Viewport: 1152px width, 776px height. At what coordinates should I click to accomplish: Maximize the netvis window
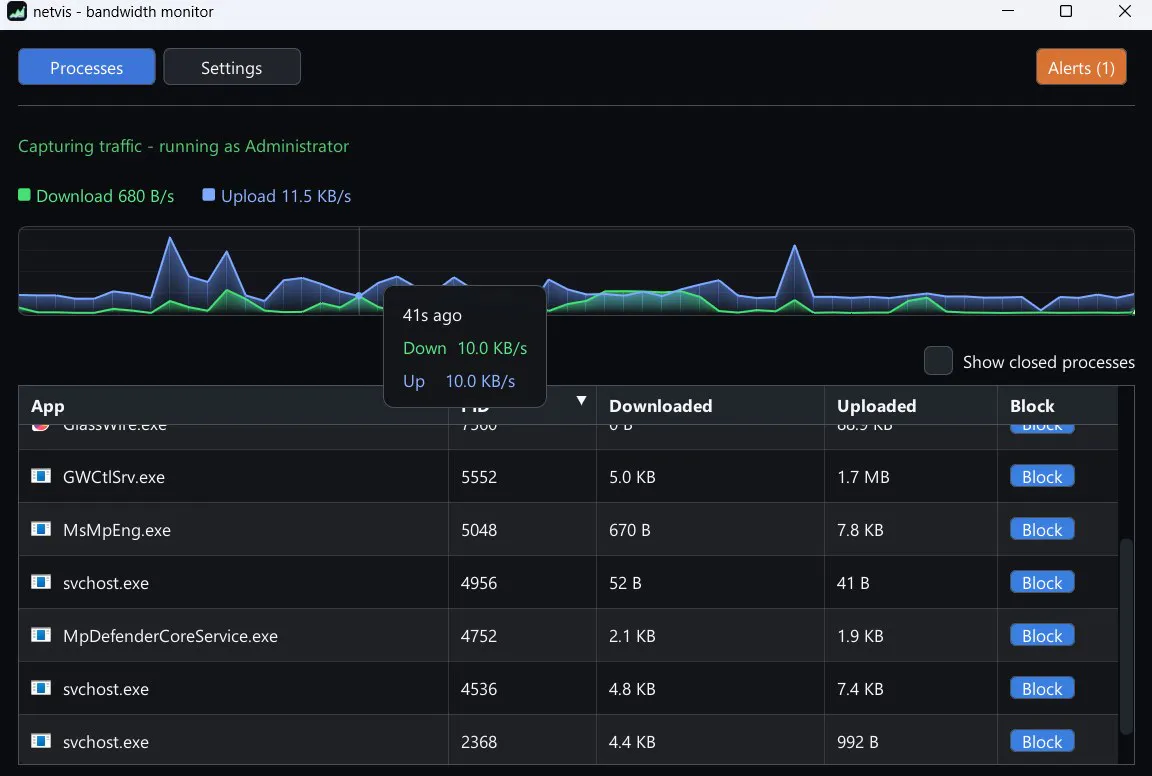(1066, 11)
